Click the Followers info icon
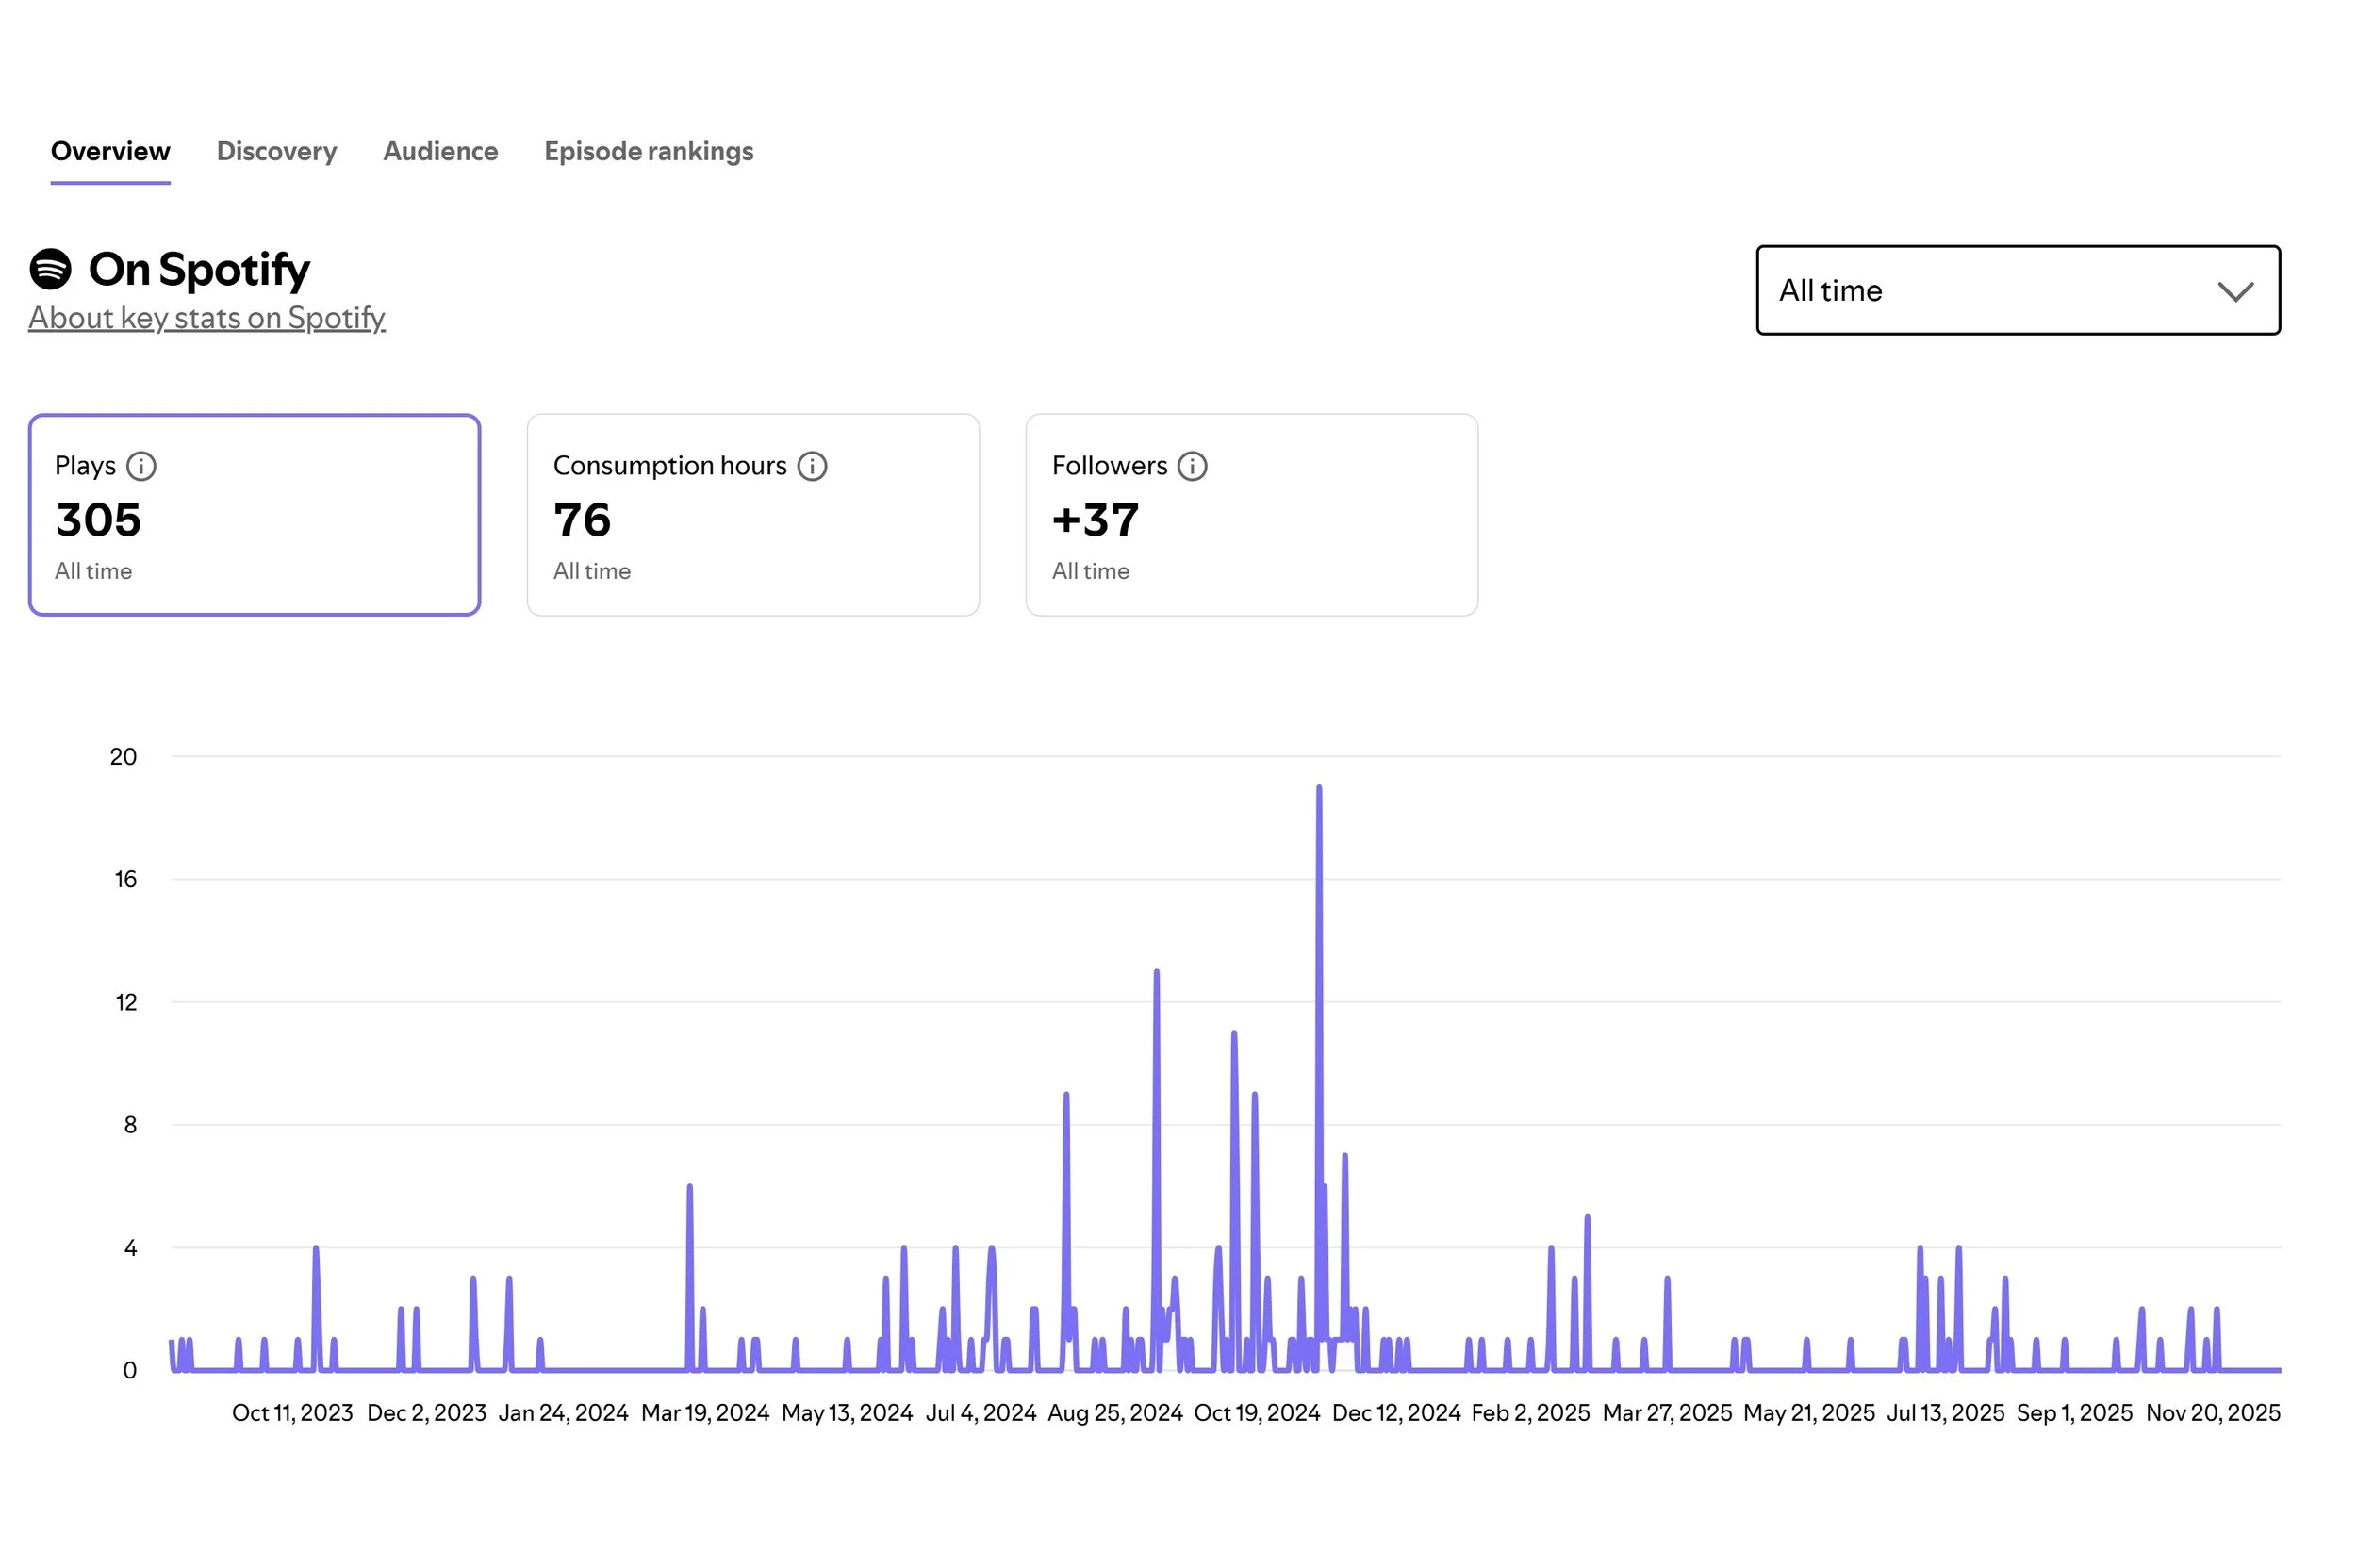Image resolution: width=2357 pixels, height=1568 pixels. [1192, 466]
